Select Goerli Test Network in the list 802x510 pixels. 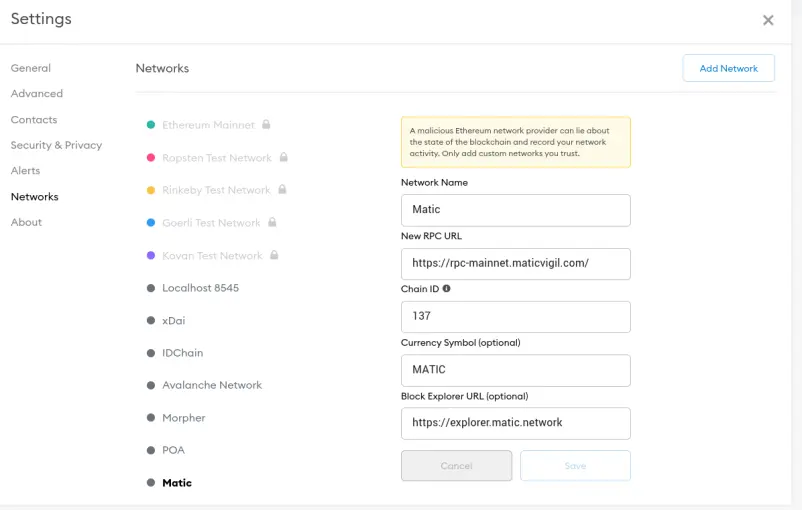coord(211,223)
